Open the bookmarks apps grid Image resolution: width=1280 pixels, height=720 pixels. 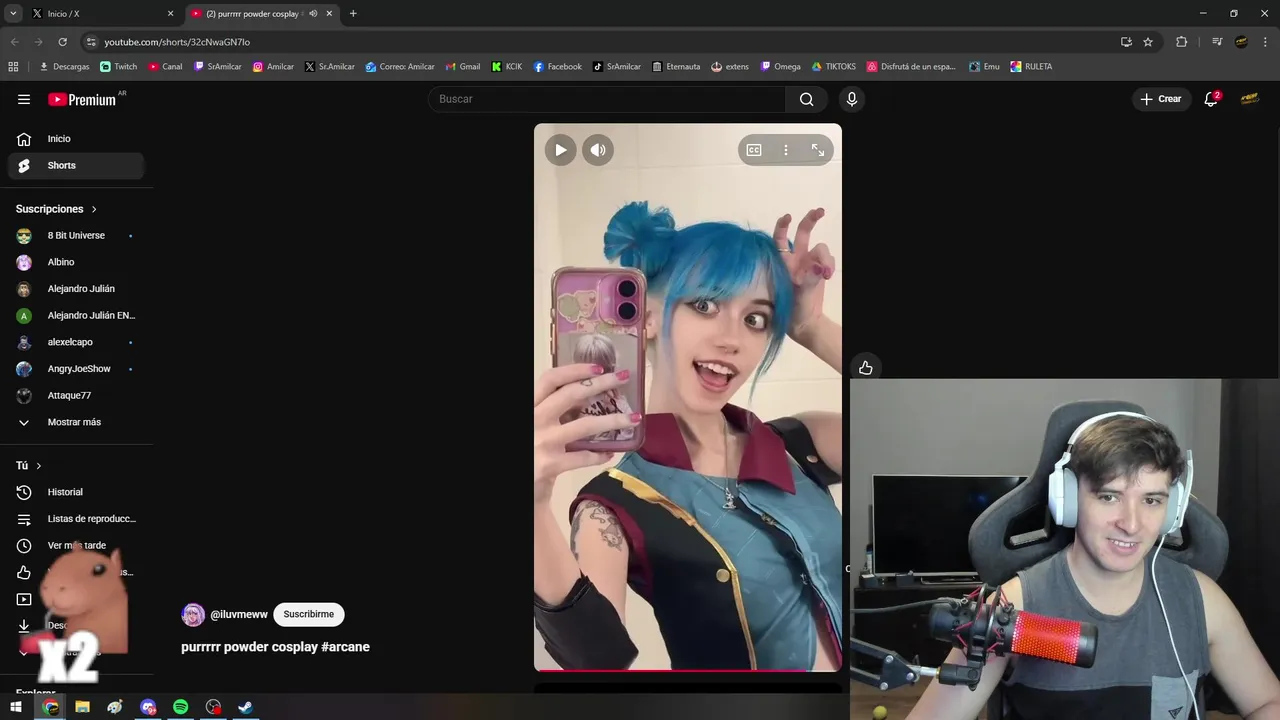click(x=13, y=67)
